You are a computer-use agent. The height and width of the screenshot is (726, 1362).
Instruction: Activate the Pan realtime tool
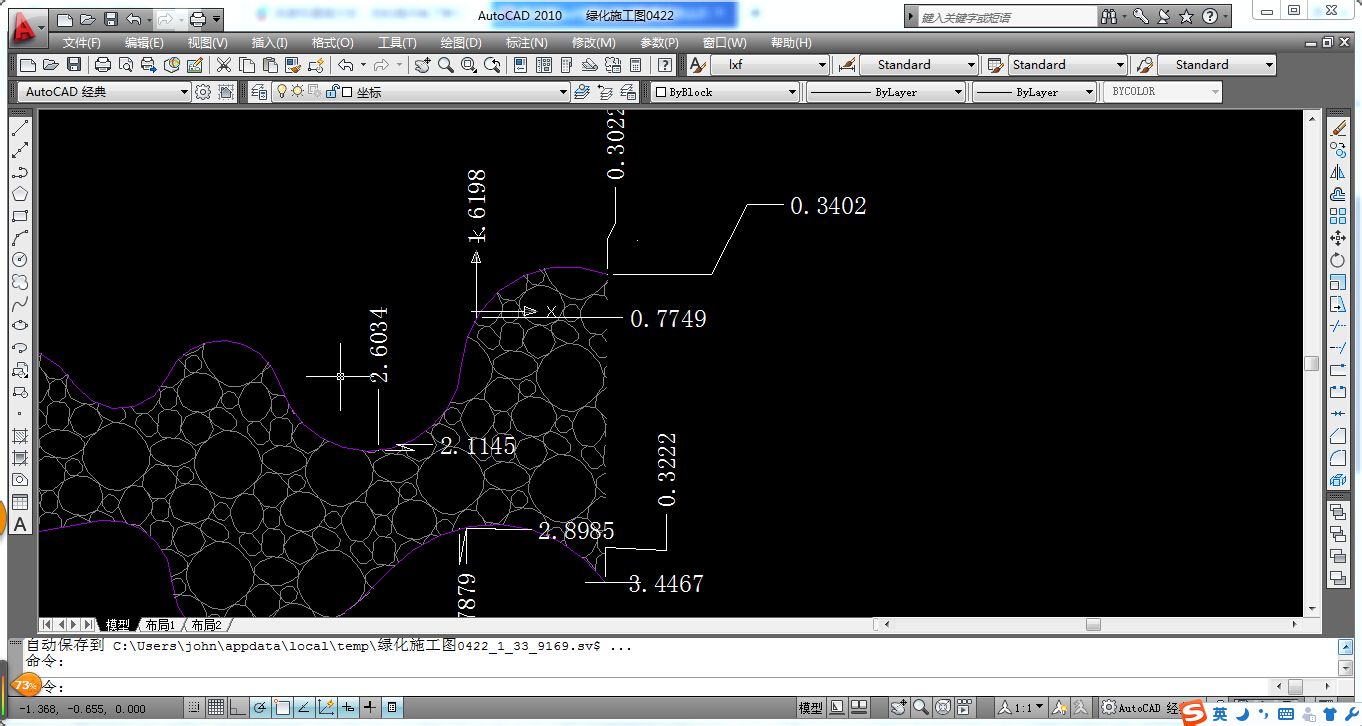pos(422,65)
